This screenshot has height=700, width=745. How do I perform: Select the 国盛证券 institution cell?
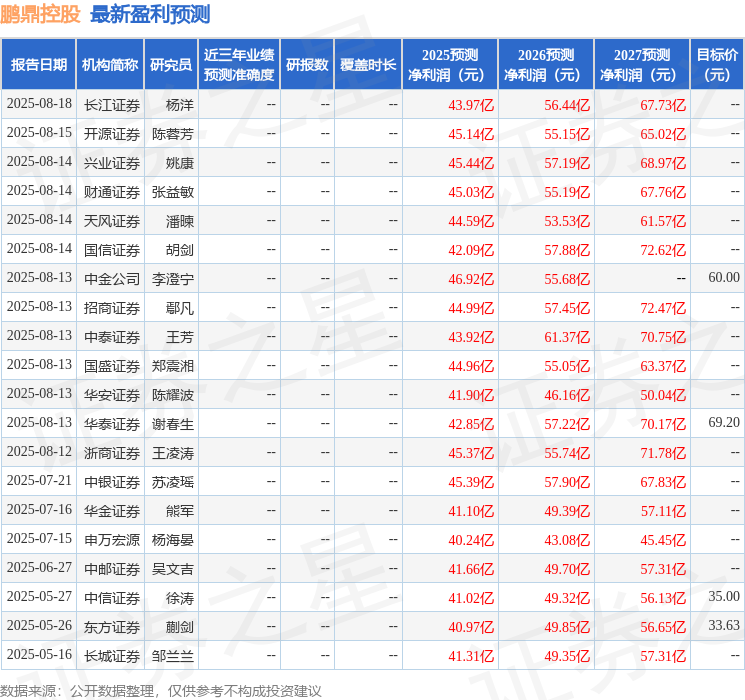(112, 366)
